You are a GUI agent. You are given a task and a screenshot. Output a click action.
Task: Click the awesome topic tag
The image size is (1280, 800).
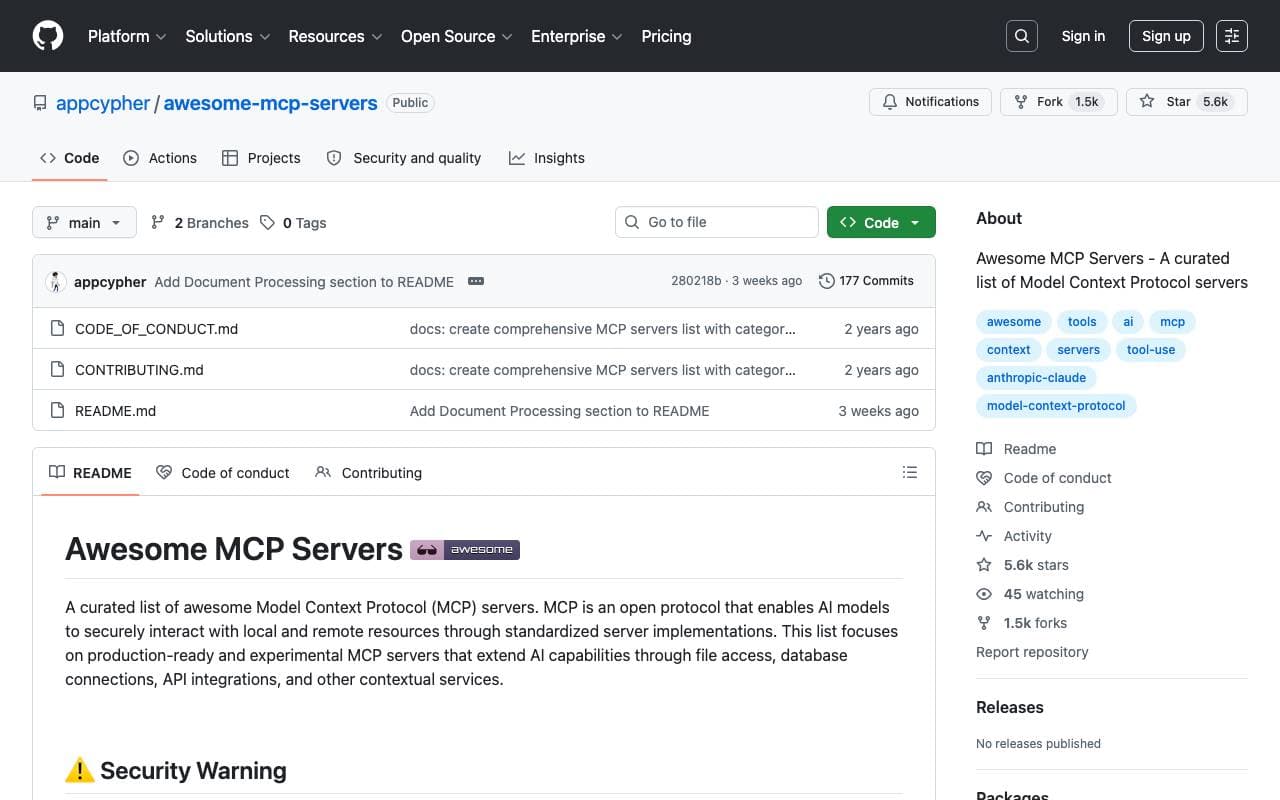[1014, 322]
